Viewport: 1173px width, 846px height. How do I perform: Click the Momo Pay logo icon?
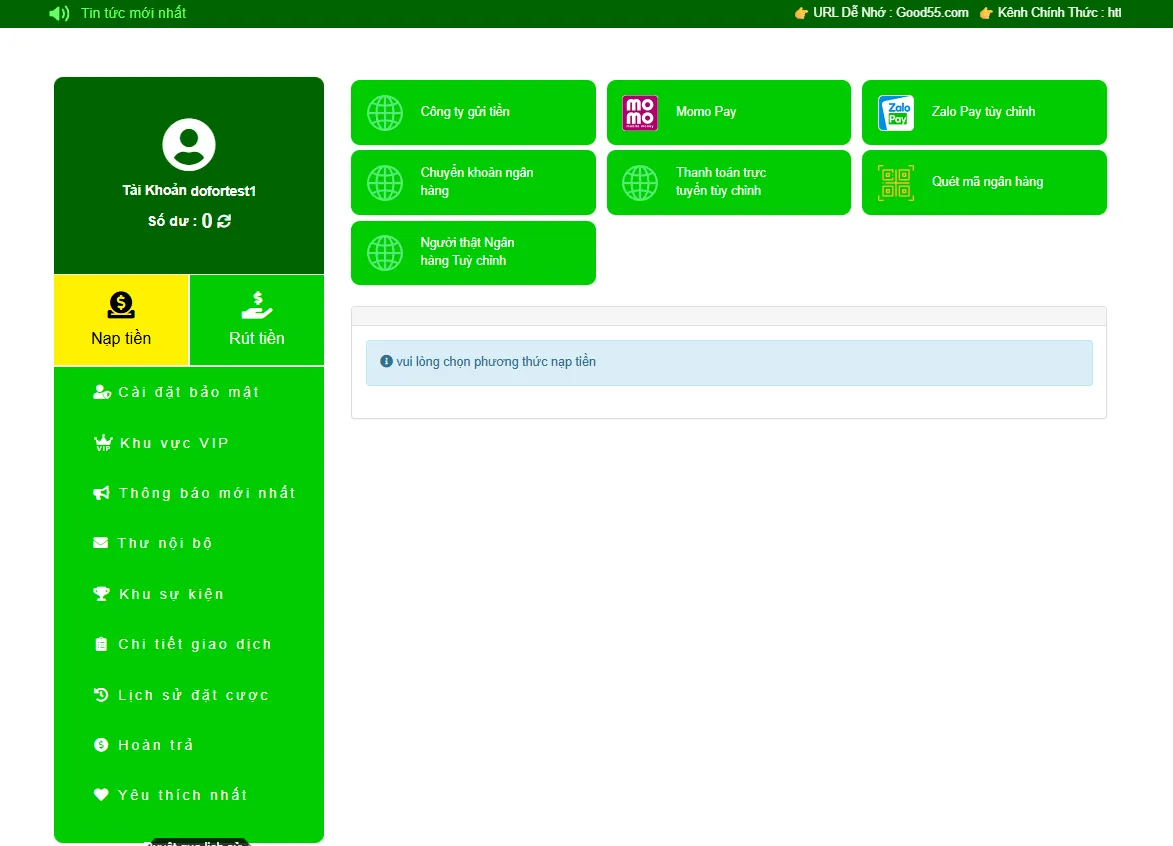(640, 113)
